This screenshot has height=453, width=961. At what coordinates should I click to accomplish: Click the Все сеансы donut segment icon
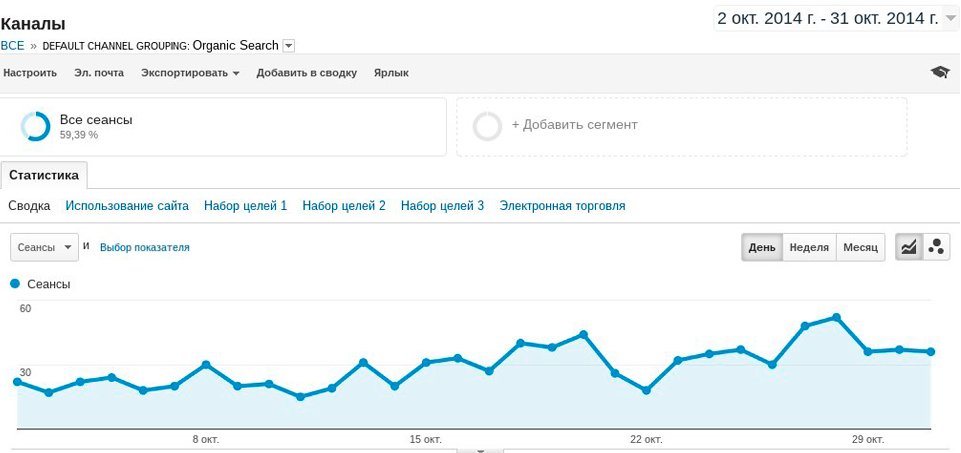click(36, 127)
